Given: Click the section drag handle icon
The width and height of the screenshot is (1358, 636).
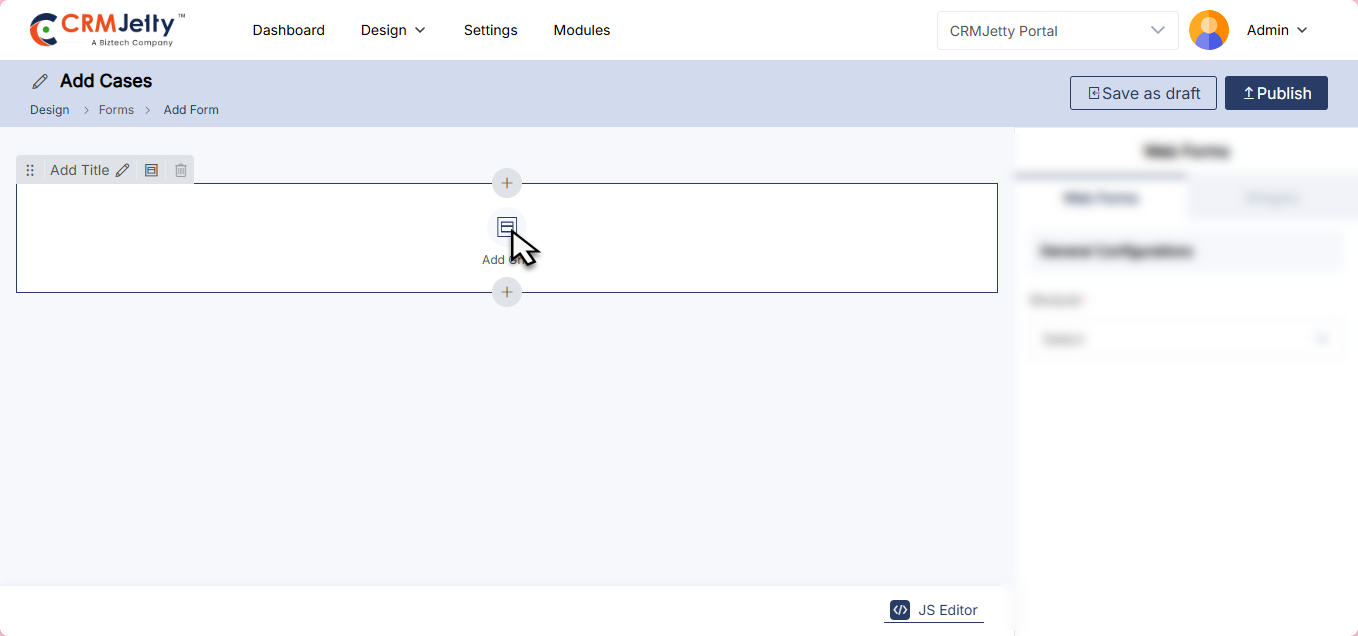Looking at the screenshot, I should coord(30,171).
